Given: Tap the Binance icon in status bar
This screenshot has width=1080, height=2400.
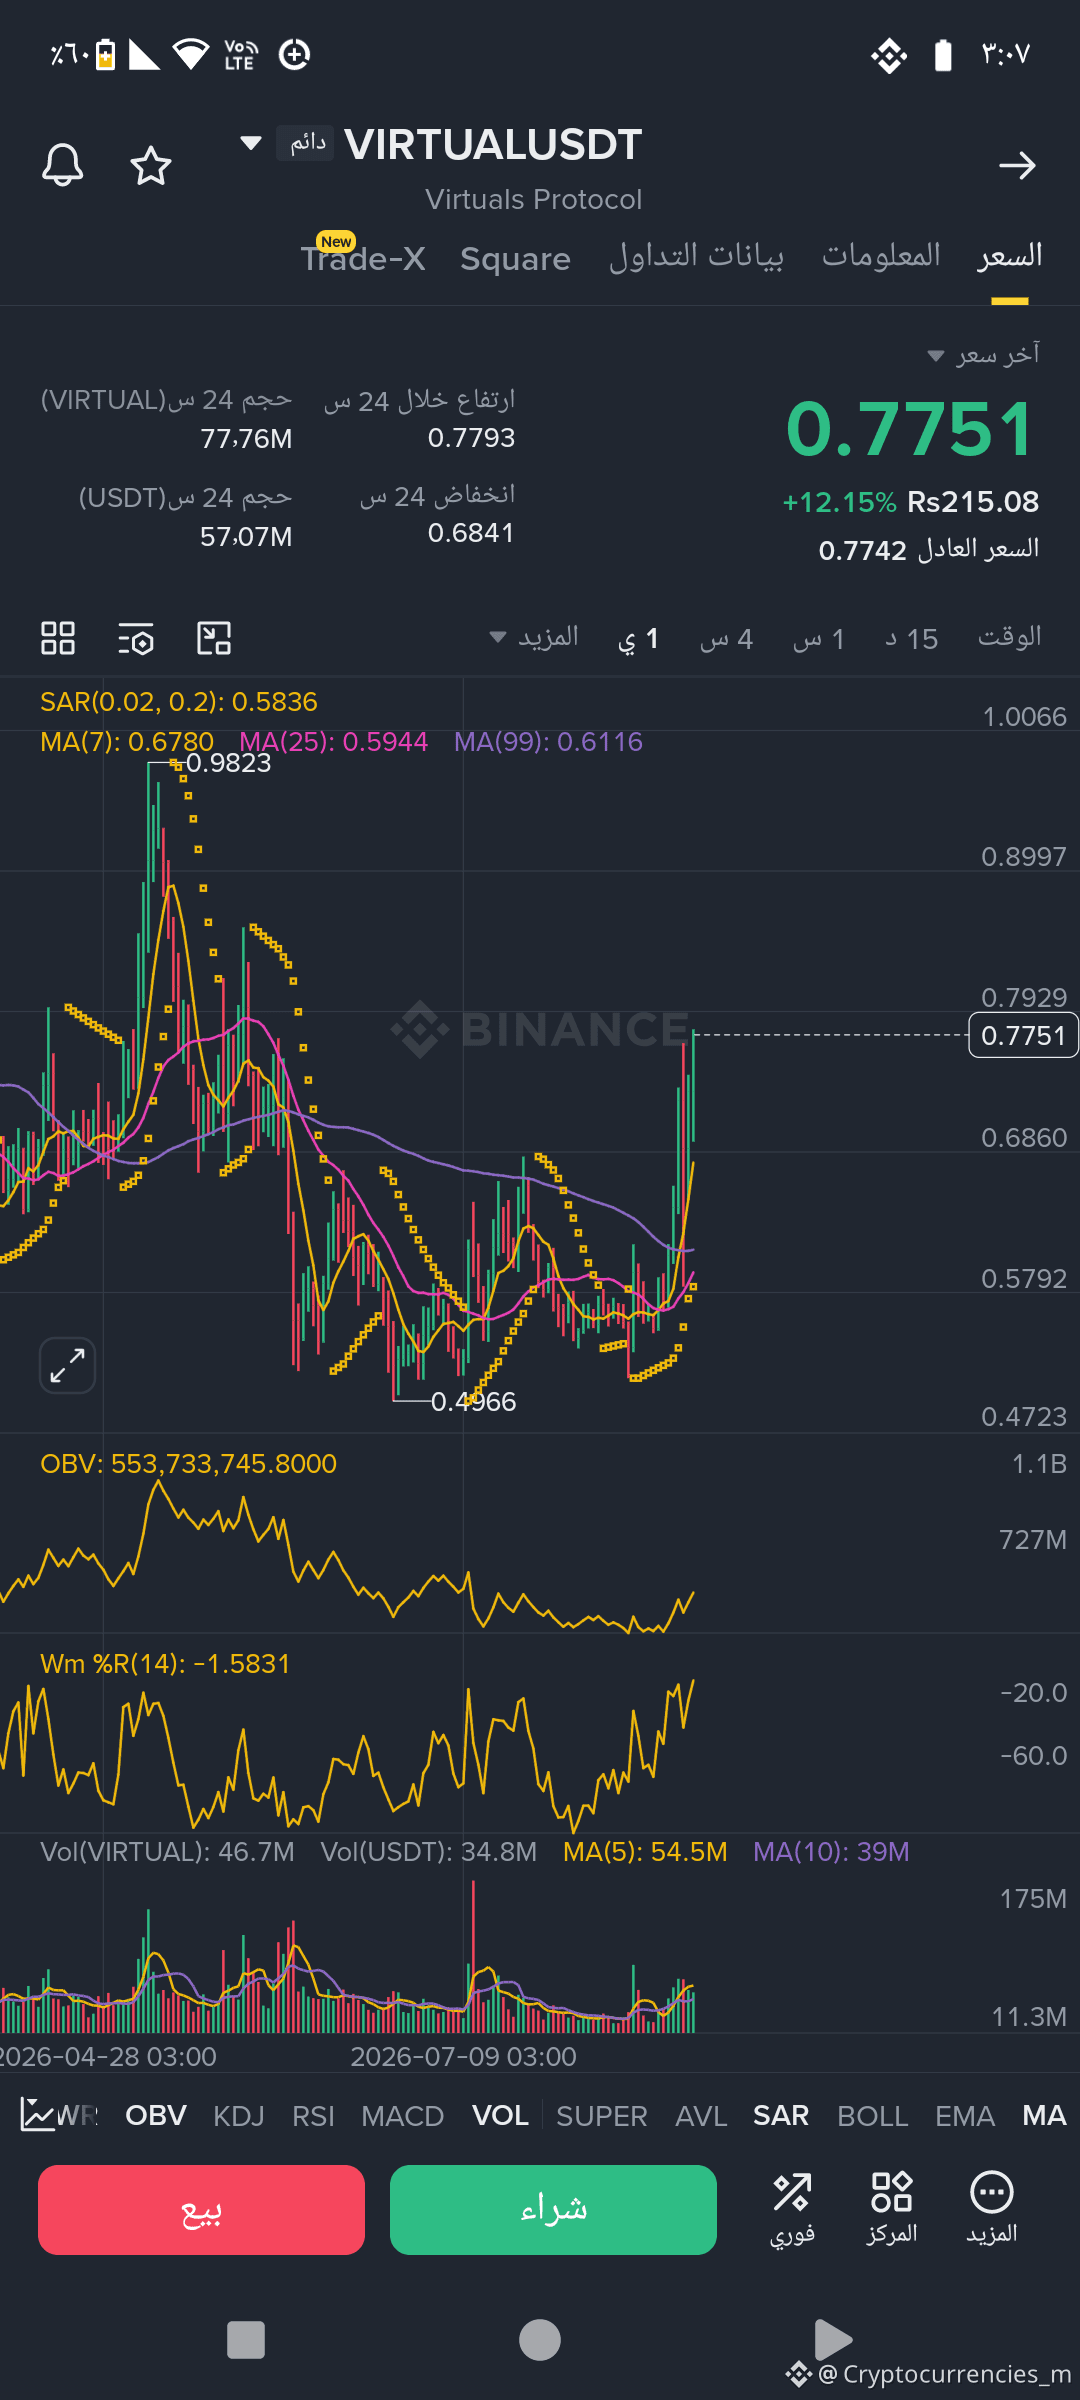Looking at the screenshot, I should pos(889,55).
